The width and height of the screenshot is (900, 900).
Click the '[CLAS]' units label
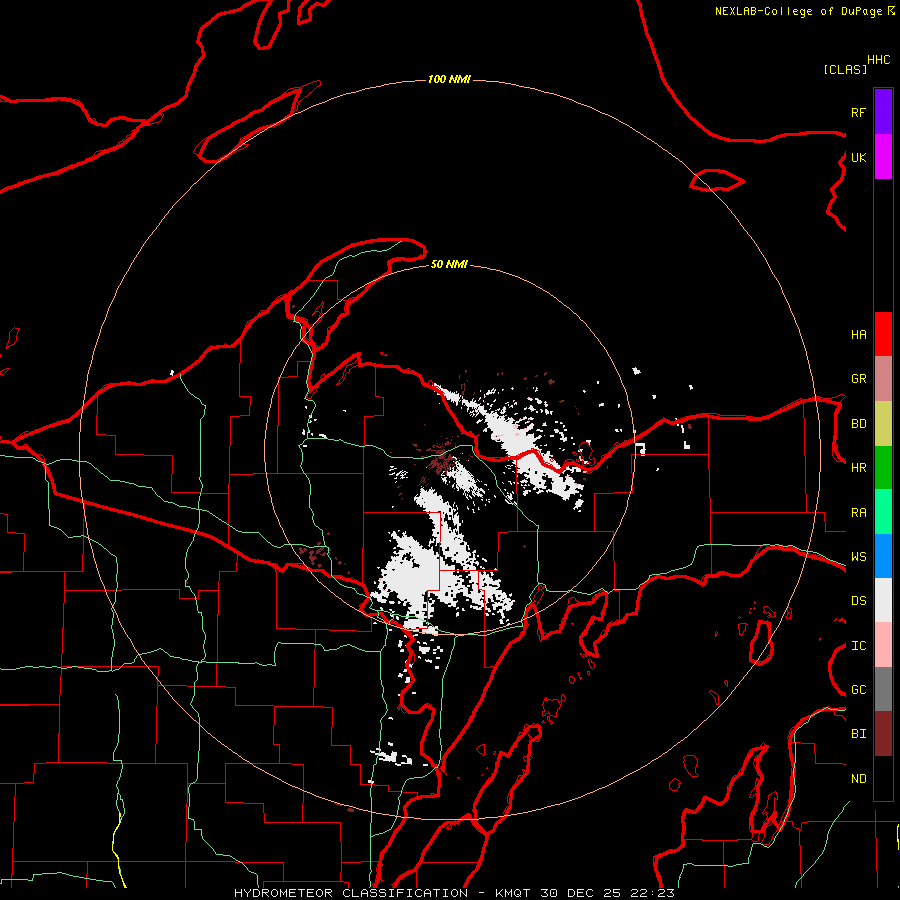click(845, 69)
